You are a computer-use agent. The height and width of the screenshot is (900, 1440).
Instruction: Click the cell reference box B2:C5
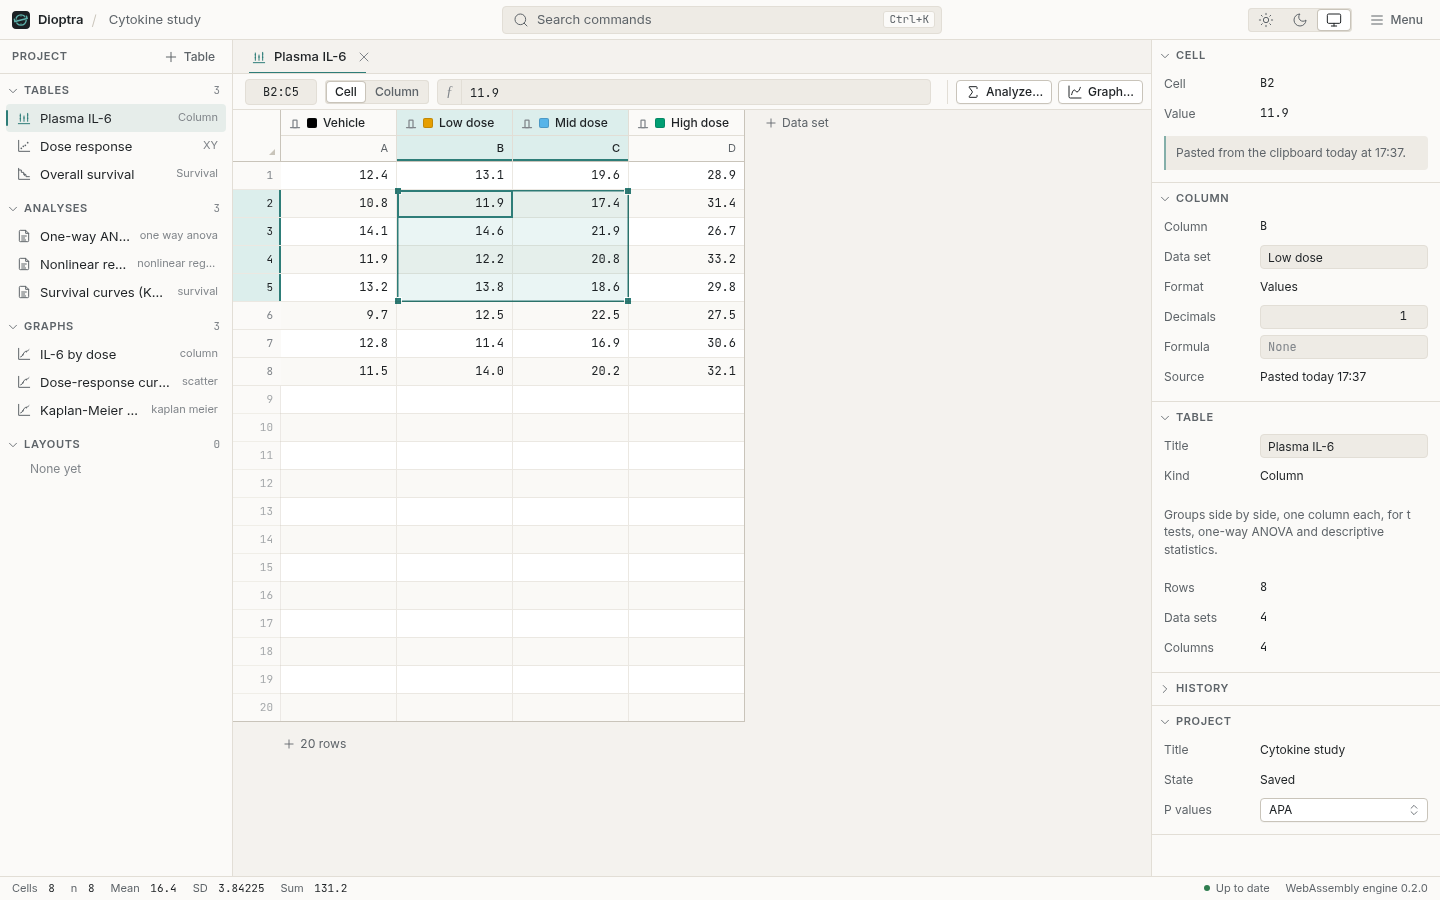[x=281, y=92]
